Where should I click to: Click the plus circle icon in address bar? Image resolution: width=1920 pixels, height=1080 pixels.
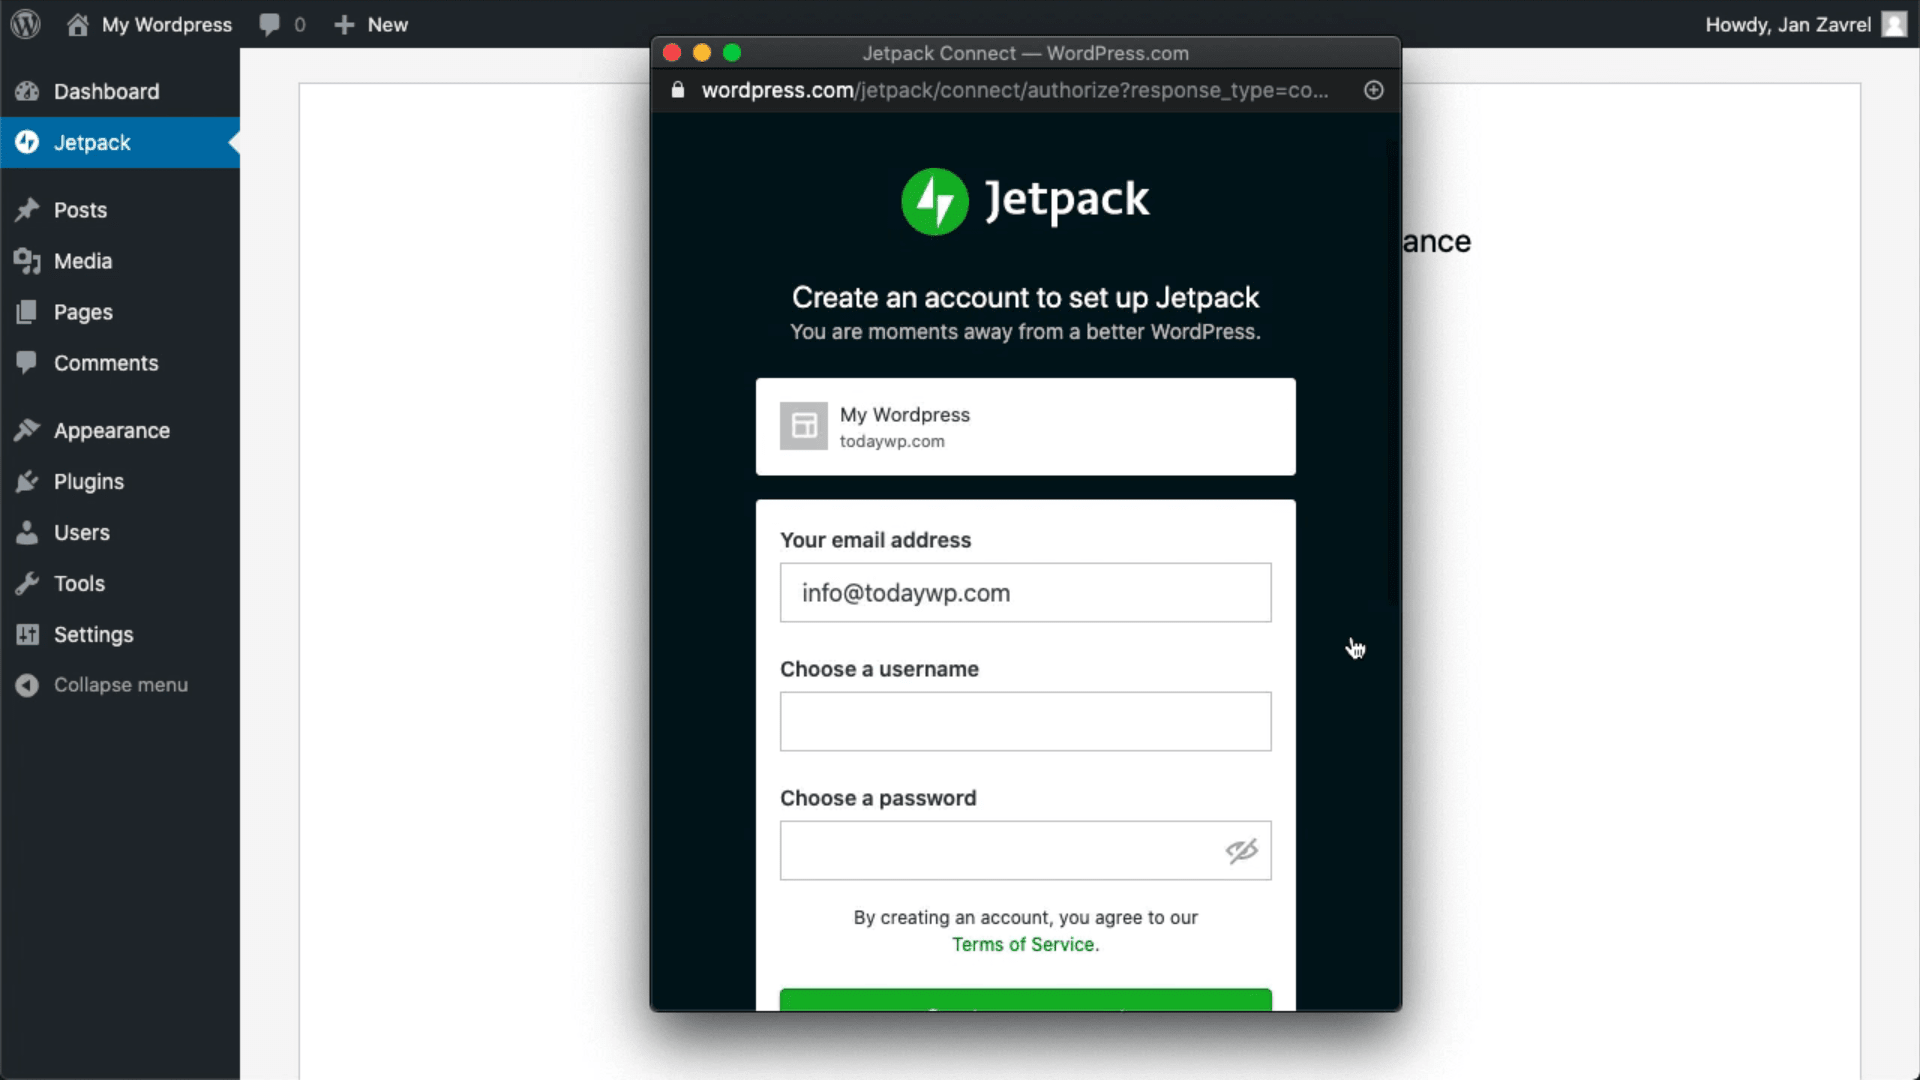1374,90
